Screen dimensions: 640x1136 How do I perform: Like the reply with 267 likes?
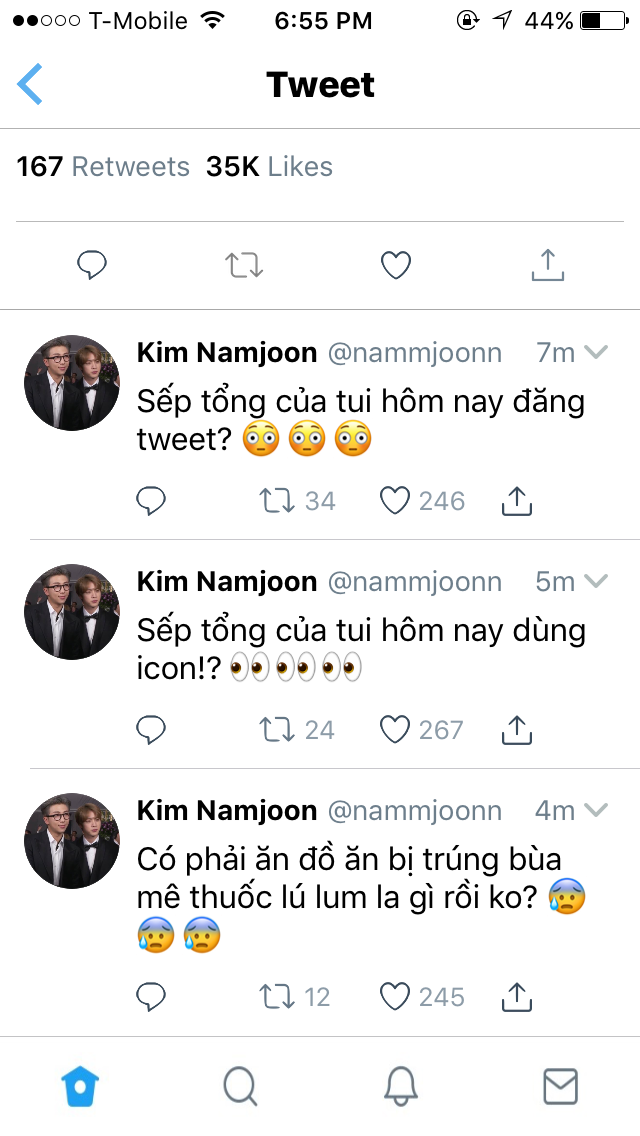396,730
